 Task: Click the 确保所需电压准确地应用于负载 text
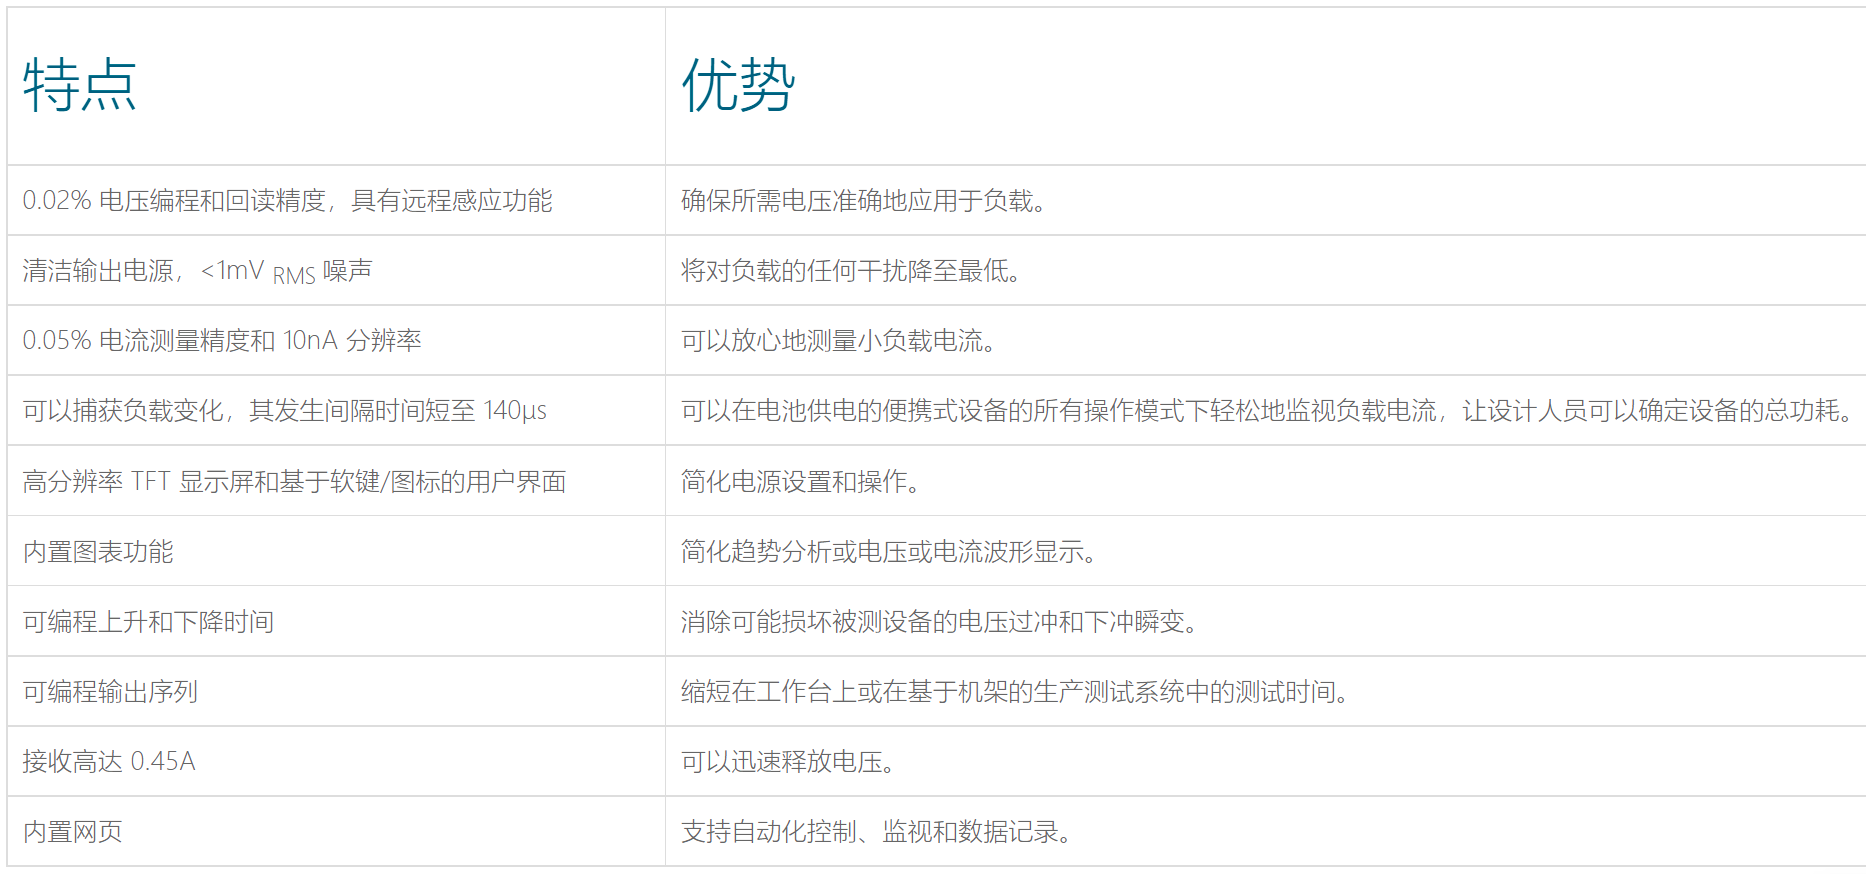[863, 201]
